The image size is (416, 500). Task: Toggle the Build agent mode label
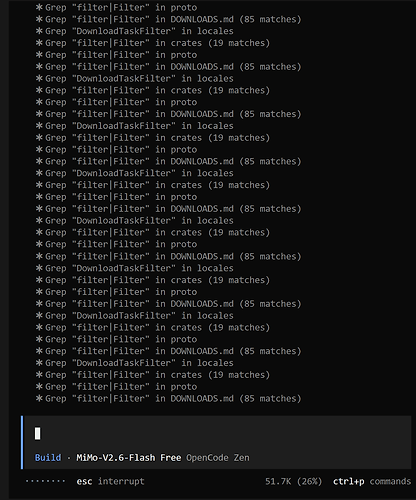coord(48,458)
